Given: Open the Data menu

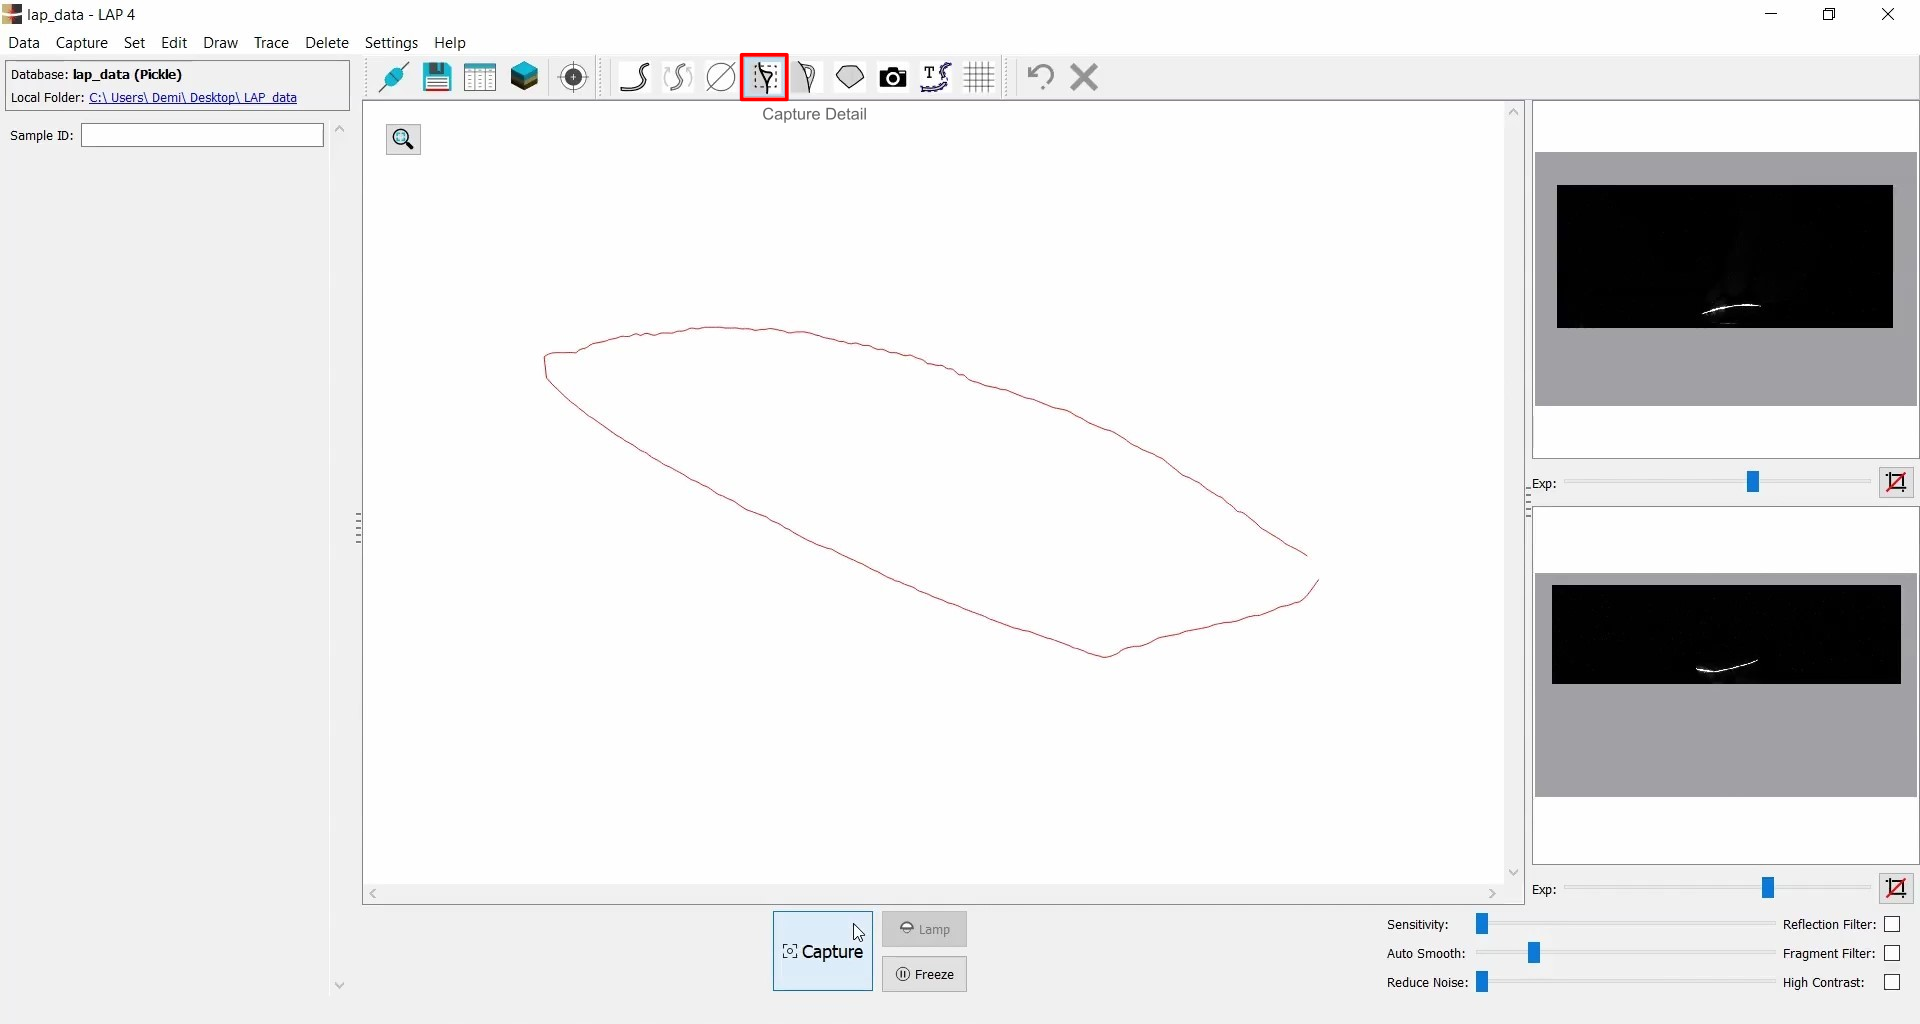Looking at the screenshot, I should (24, 43).
